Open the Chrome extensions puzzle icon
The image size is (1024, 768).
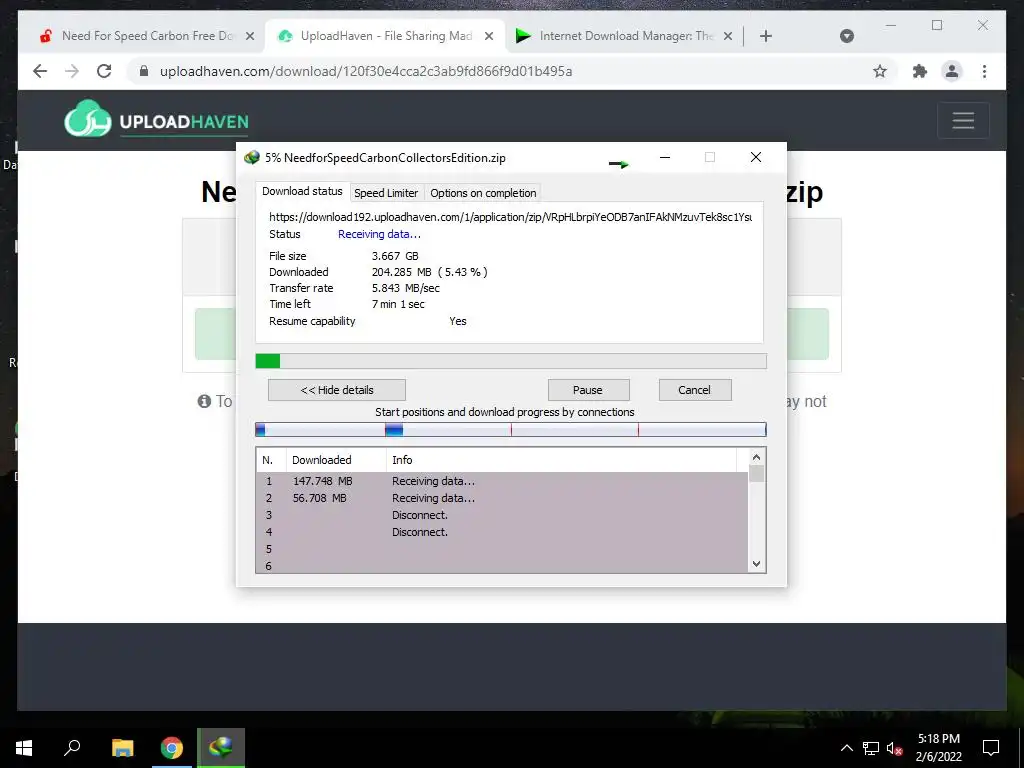pyautogui.click(x=920, y=71)
